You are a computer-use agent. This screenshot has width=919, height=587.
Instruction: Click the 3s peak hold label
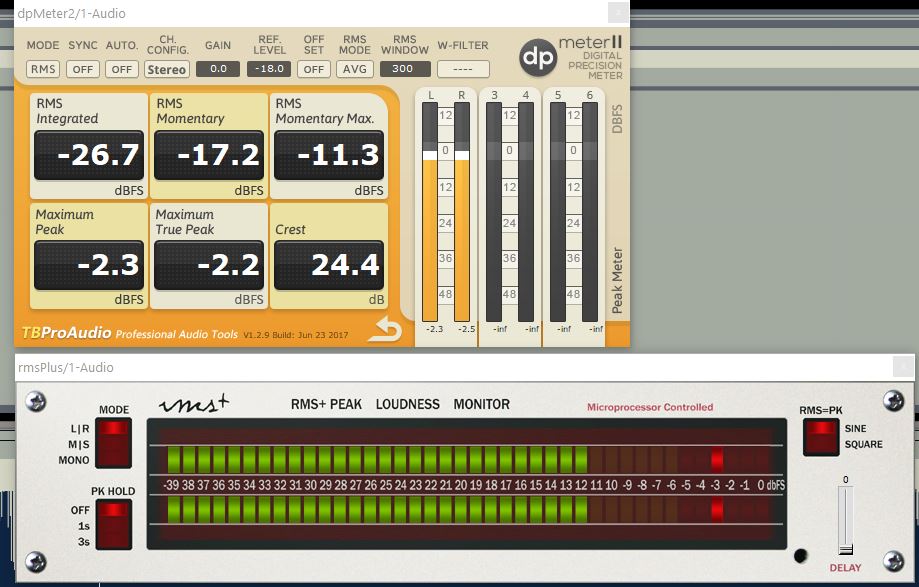pos(84,542)
